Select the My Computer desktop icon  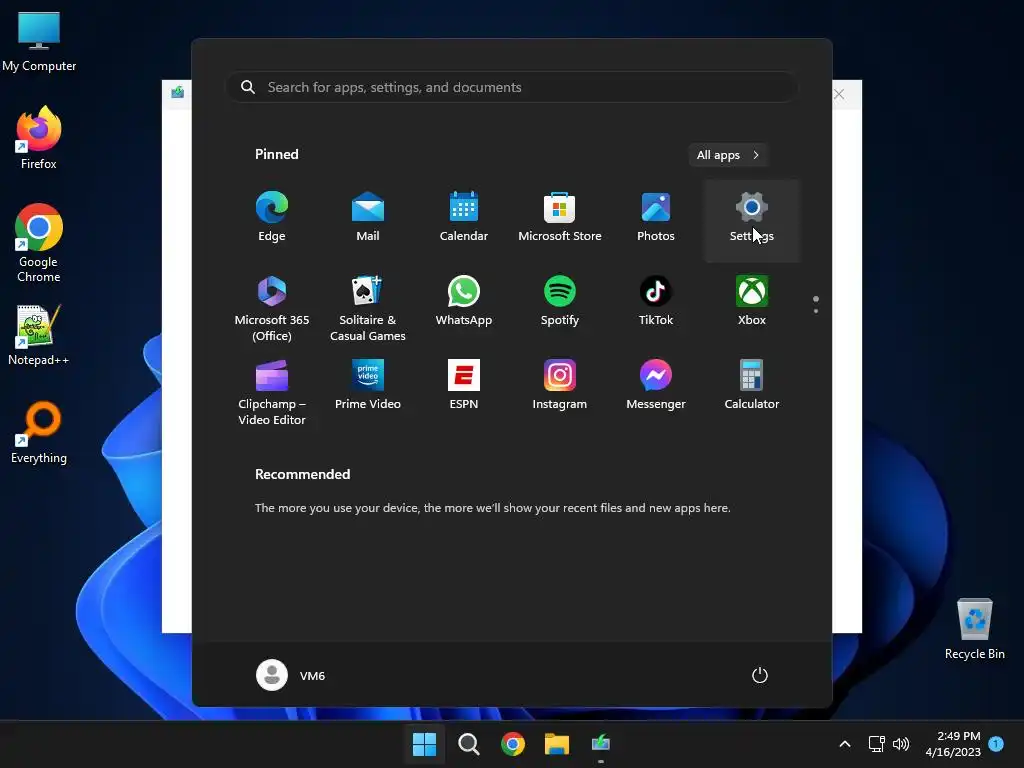pyautogui.click(x=39, y=42)
